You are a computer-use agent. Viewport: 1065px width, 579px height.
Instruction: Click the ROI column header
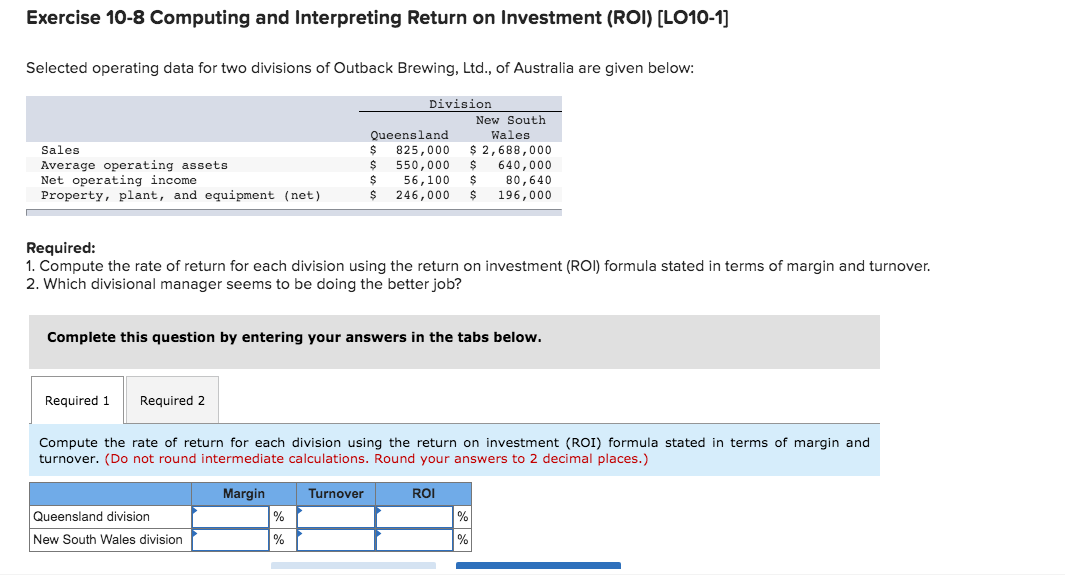click(423, 493)
